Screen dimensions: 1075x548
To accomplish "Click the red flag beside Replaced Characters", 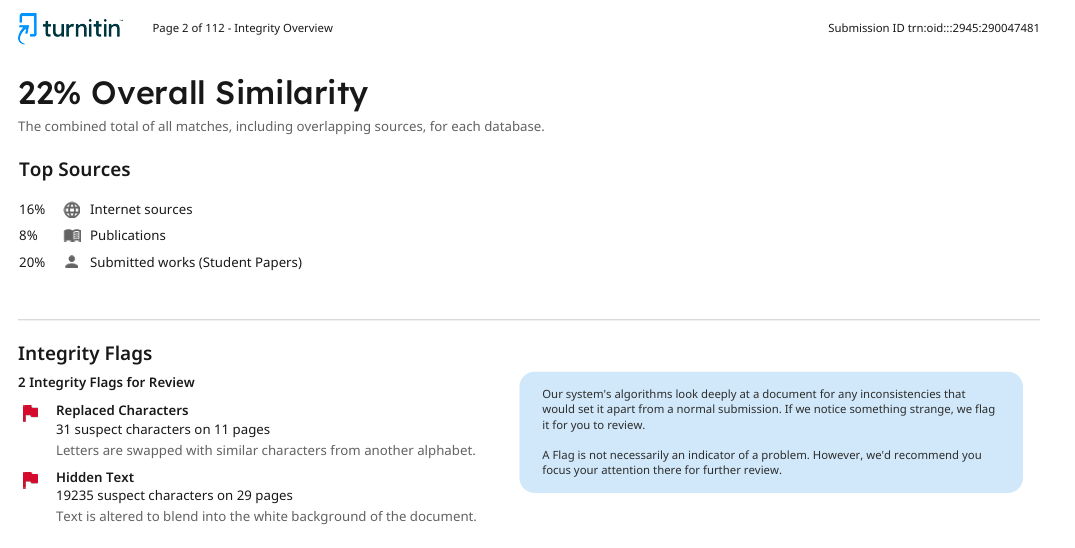I will pyautogui.click(x=30, y=414).
